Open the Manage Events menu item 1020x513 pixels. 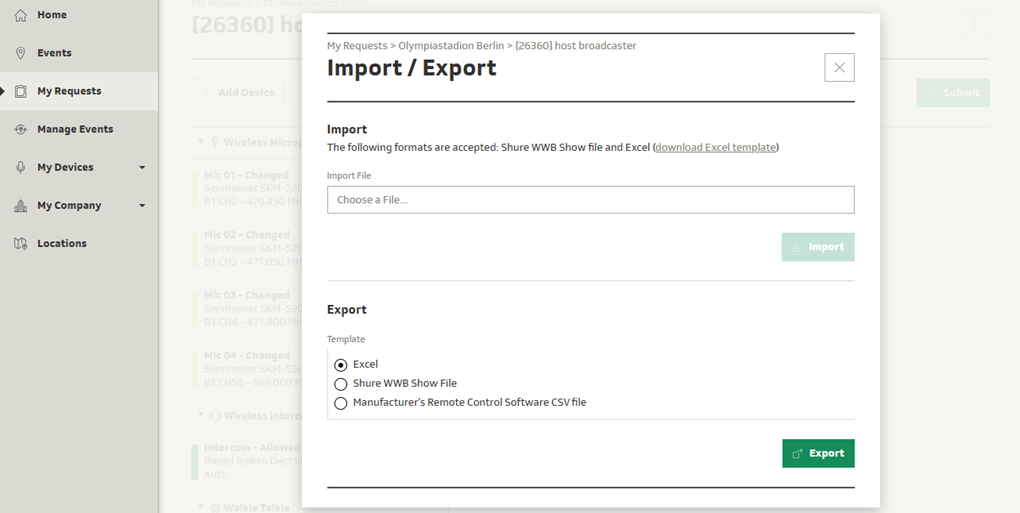(x=75, y=129)
